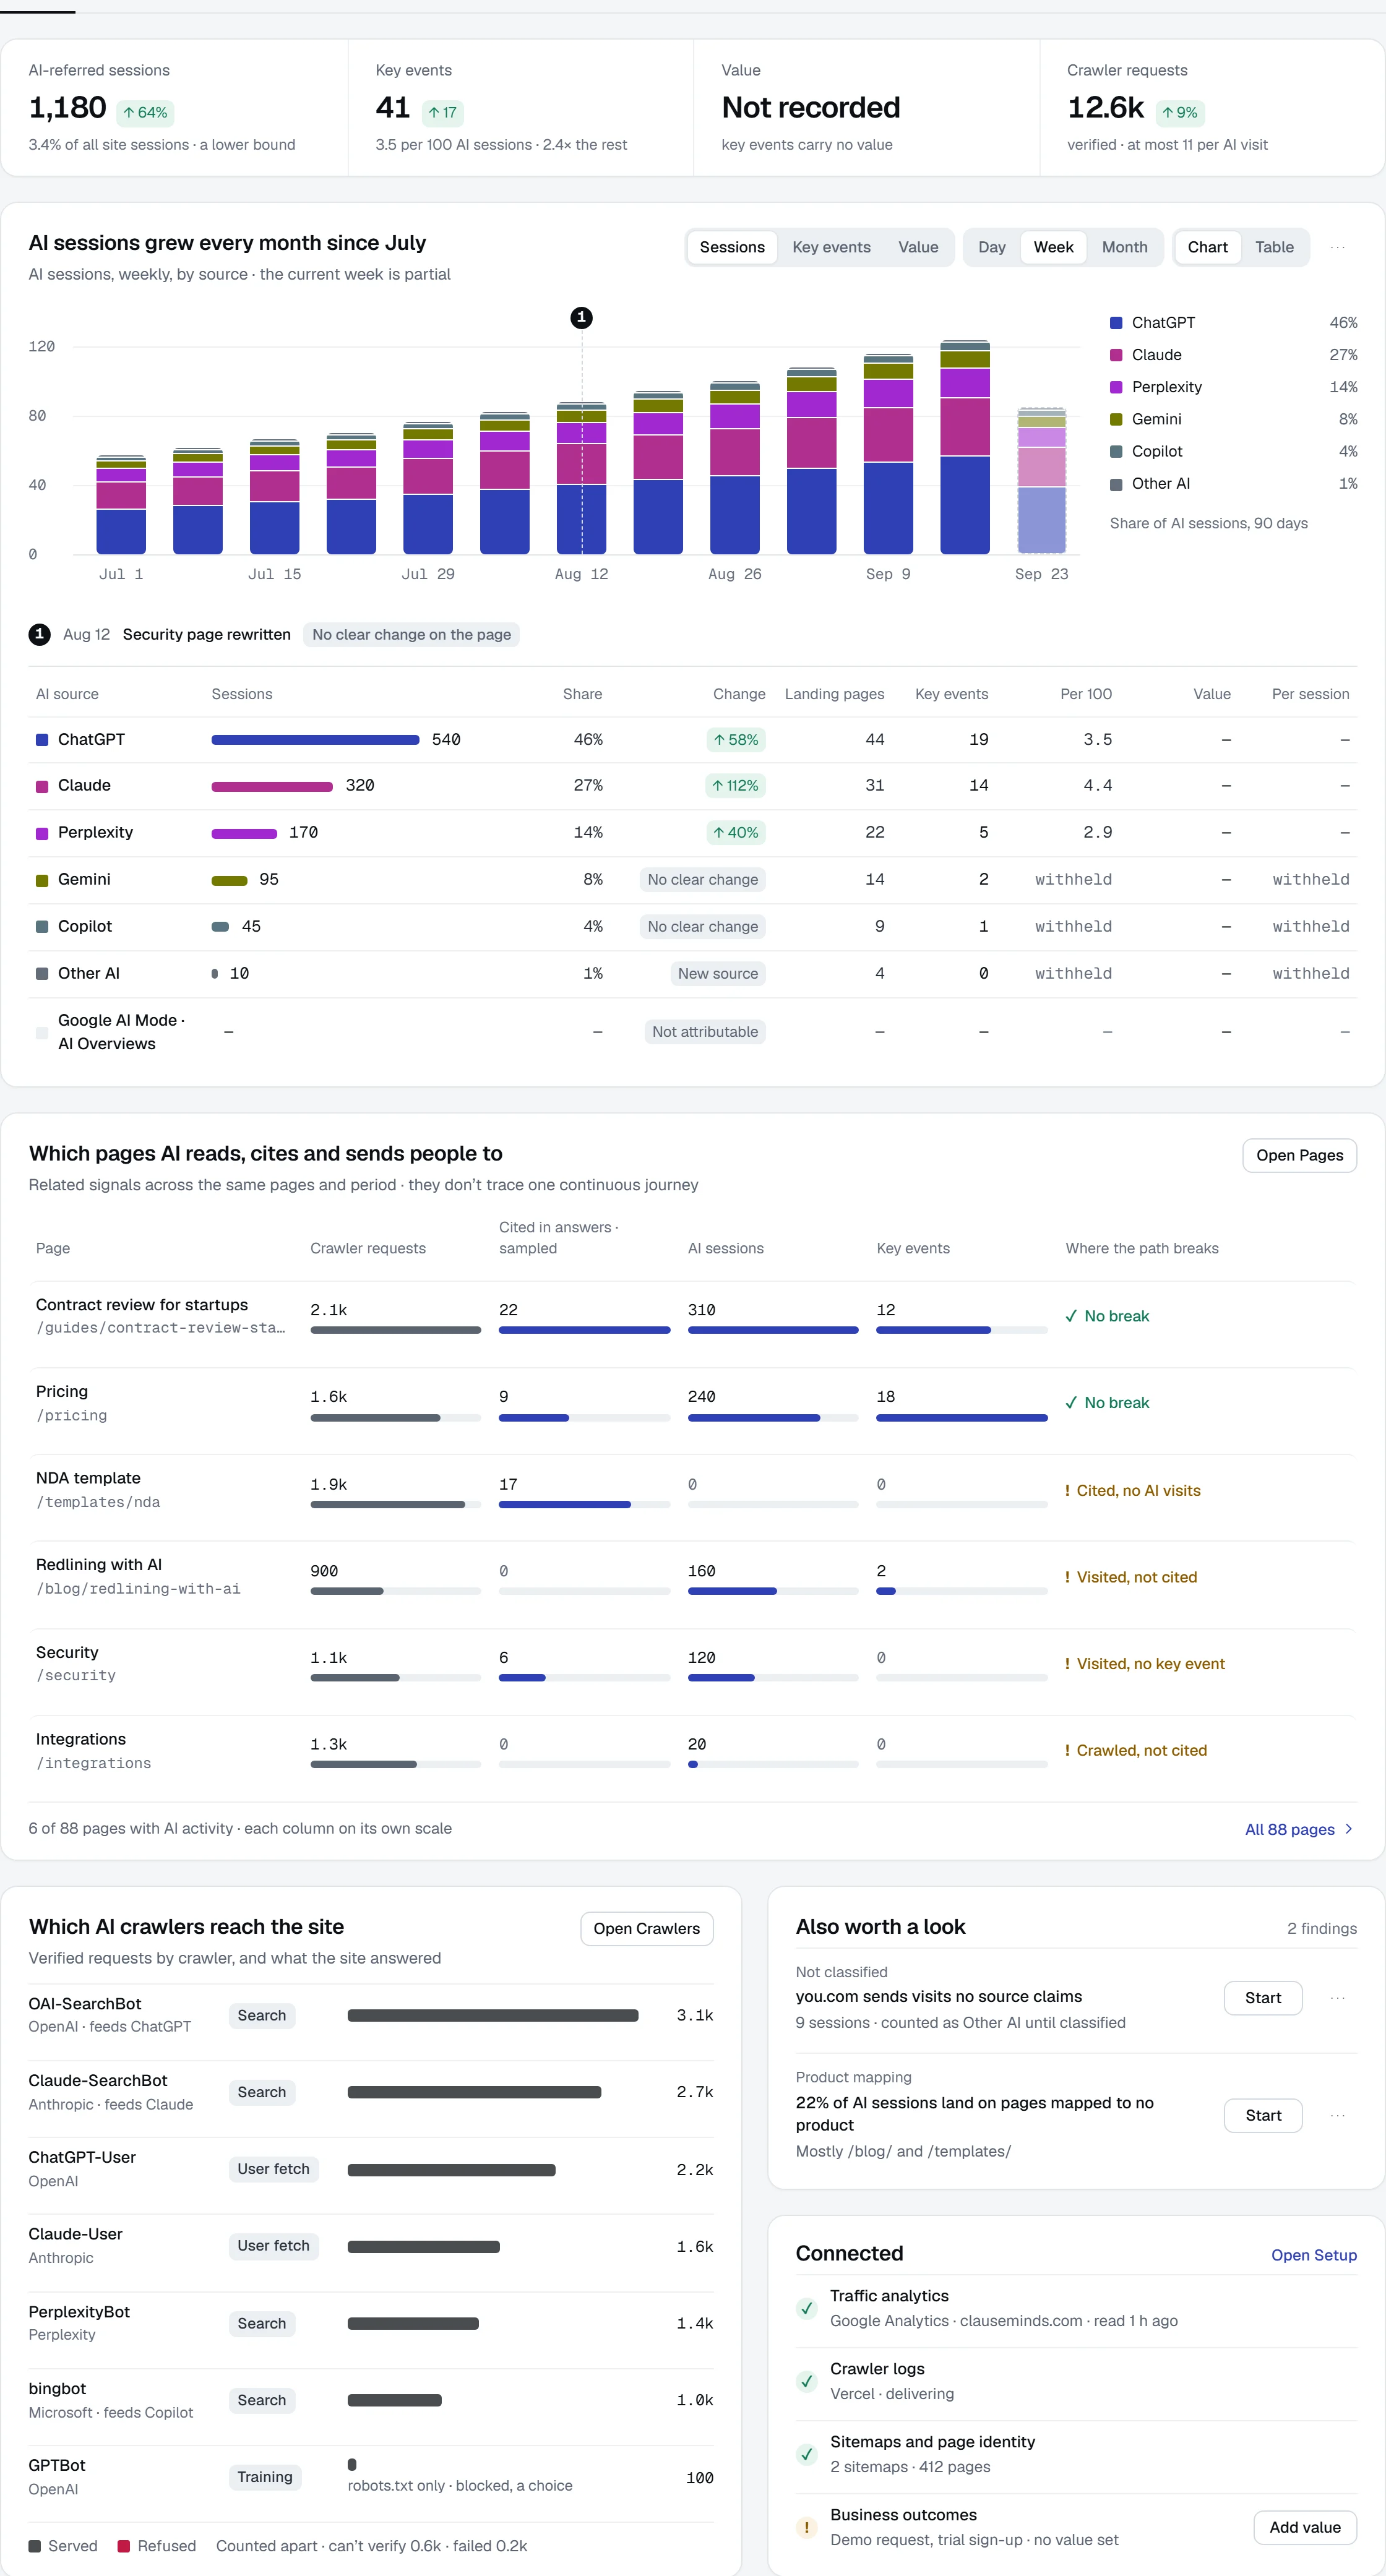Screen dimensions: 1386x2576
Task: Click the chevron arrow beside All 88 pages
Action: [1349, 1829]
